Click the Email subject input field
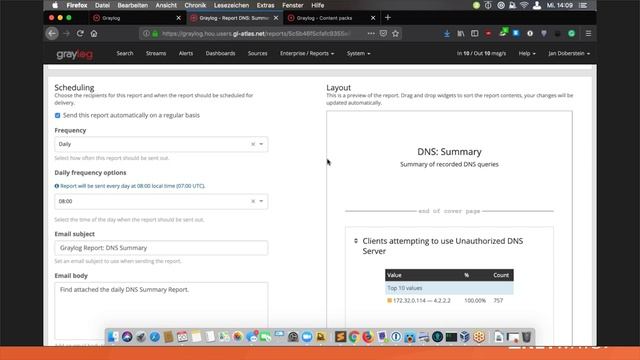Image resolution: width=640 pixels, height=360 pixels. 161,248
